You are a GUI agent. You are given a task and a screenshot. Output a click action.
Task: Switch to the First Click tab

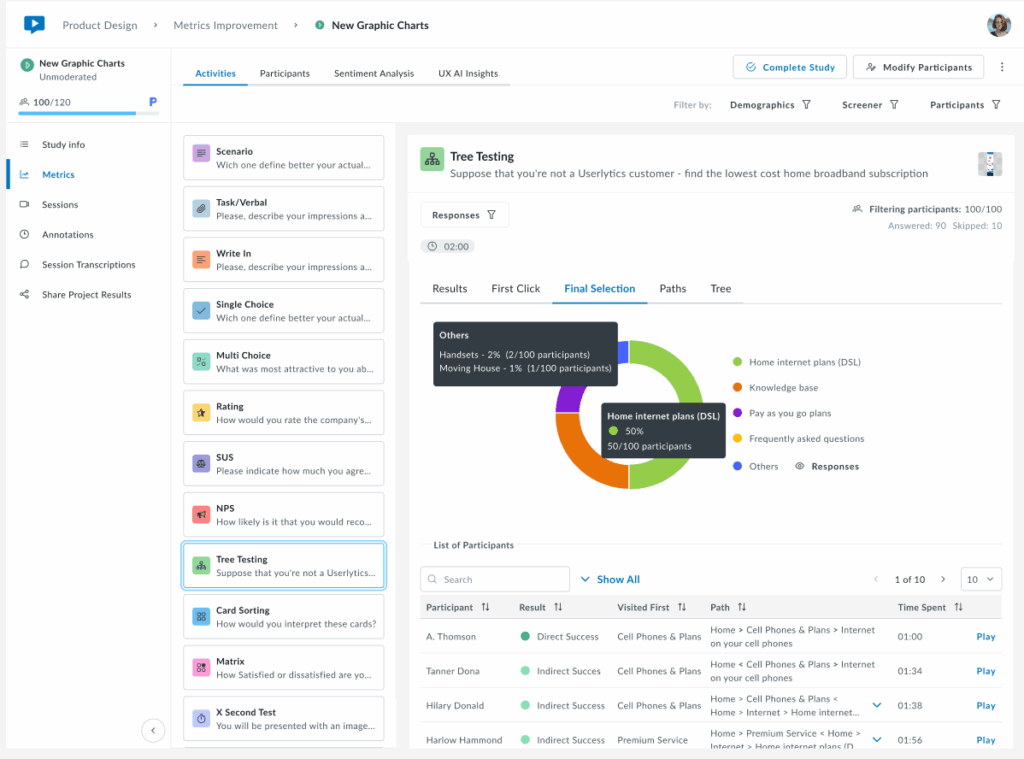pyautogui.click(x=515, y=289)
